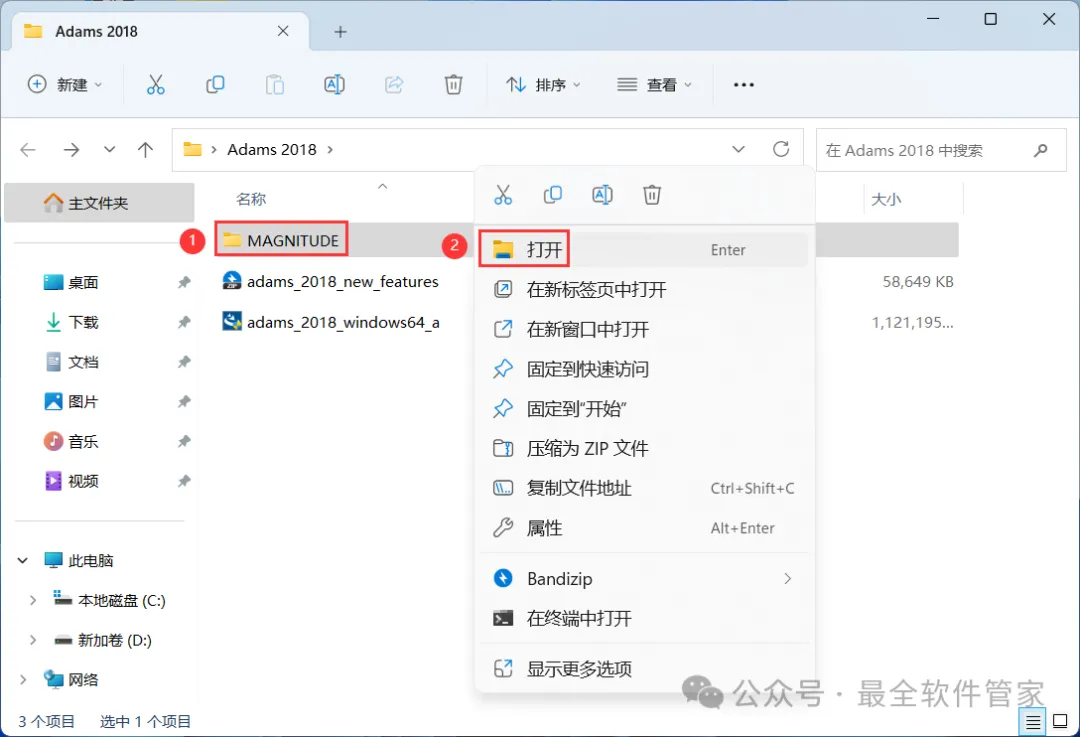Select 压缩为 ZIP 文件

click(644, 448)
